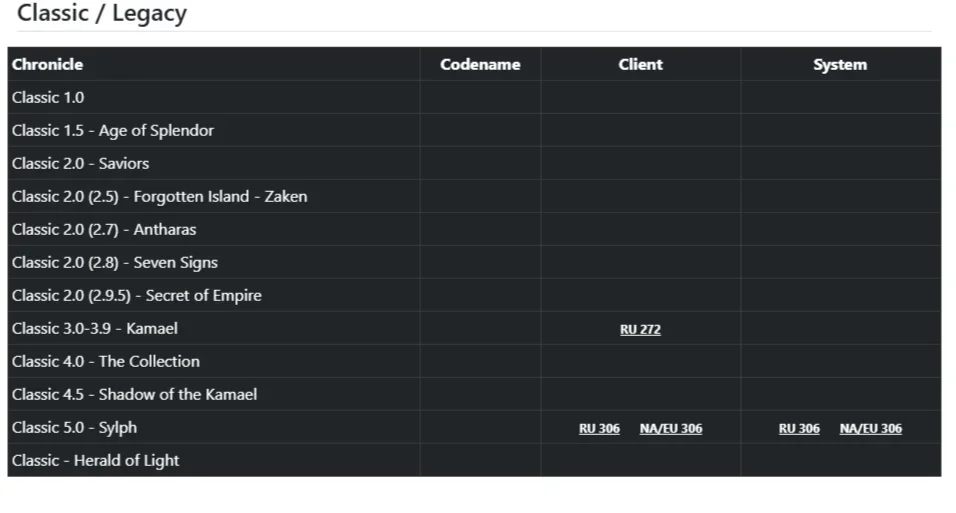956x513 pixels.
Task: Open RU 306 link in System column
Action: [x=799, y=429]
